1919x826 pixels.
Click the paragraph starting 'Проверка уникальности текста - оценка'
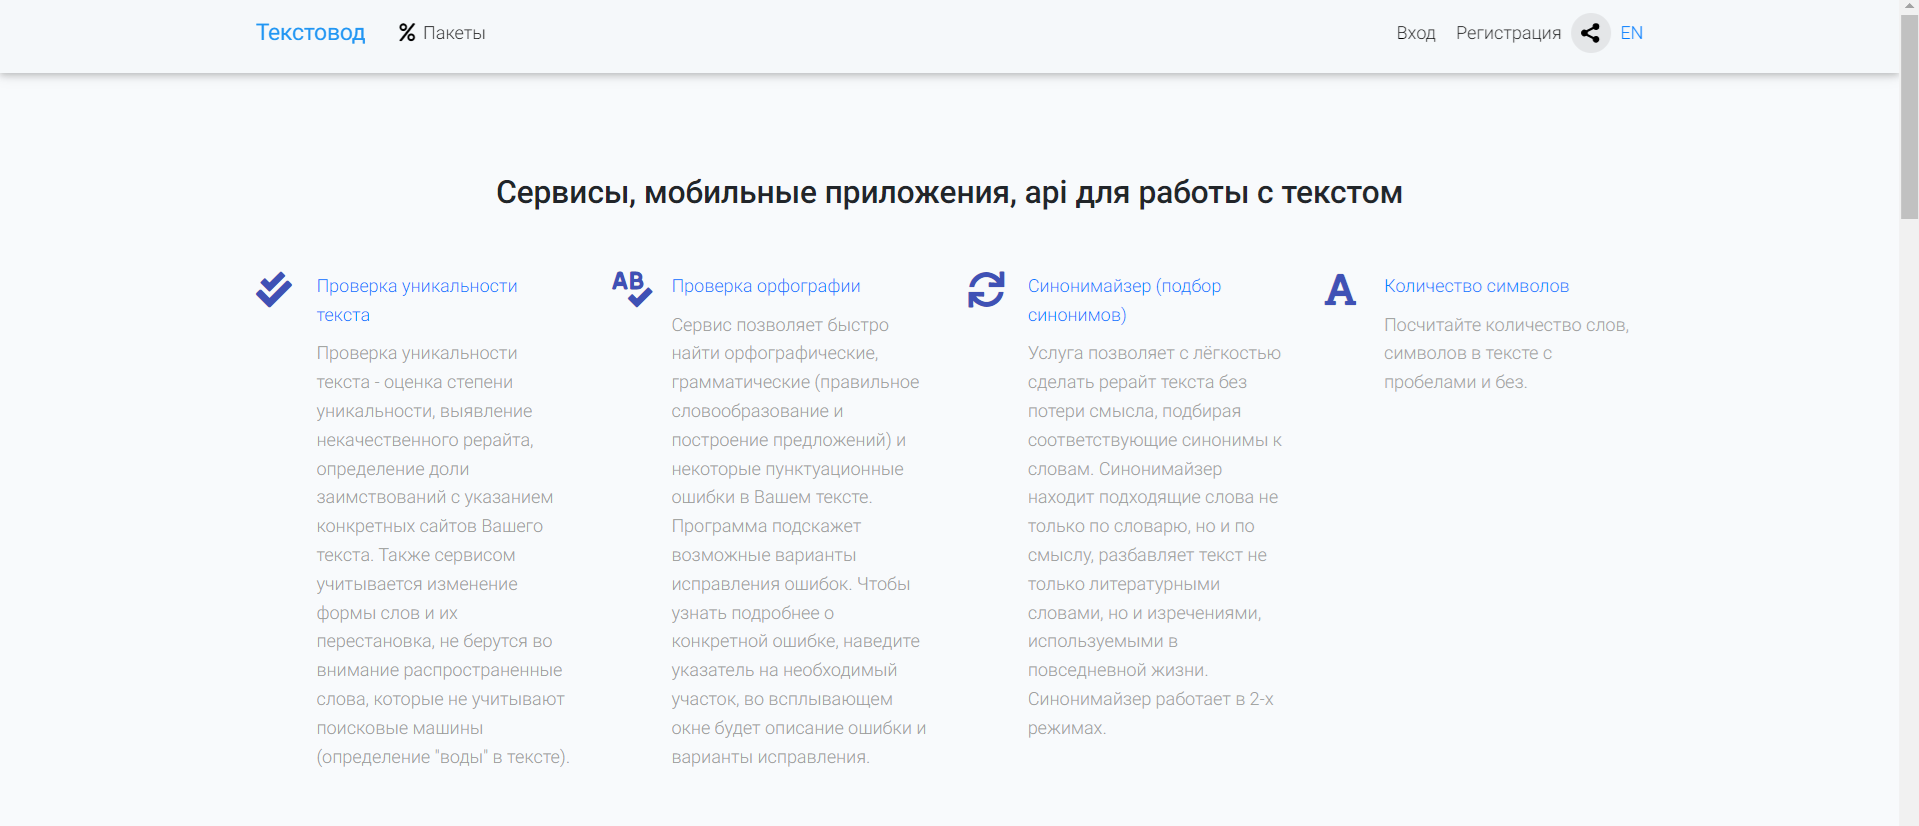[443, 555]
